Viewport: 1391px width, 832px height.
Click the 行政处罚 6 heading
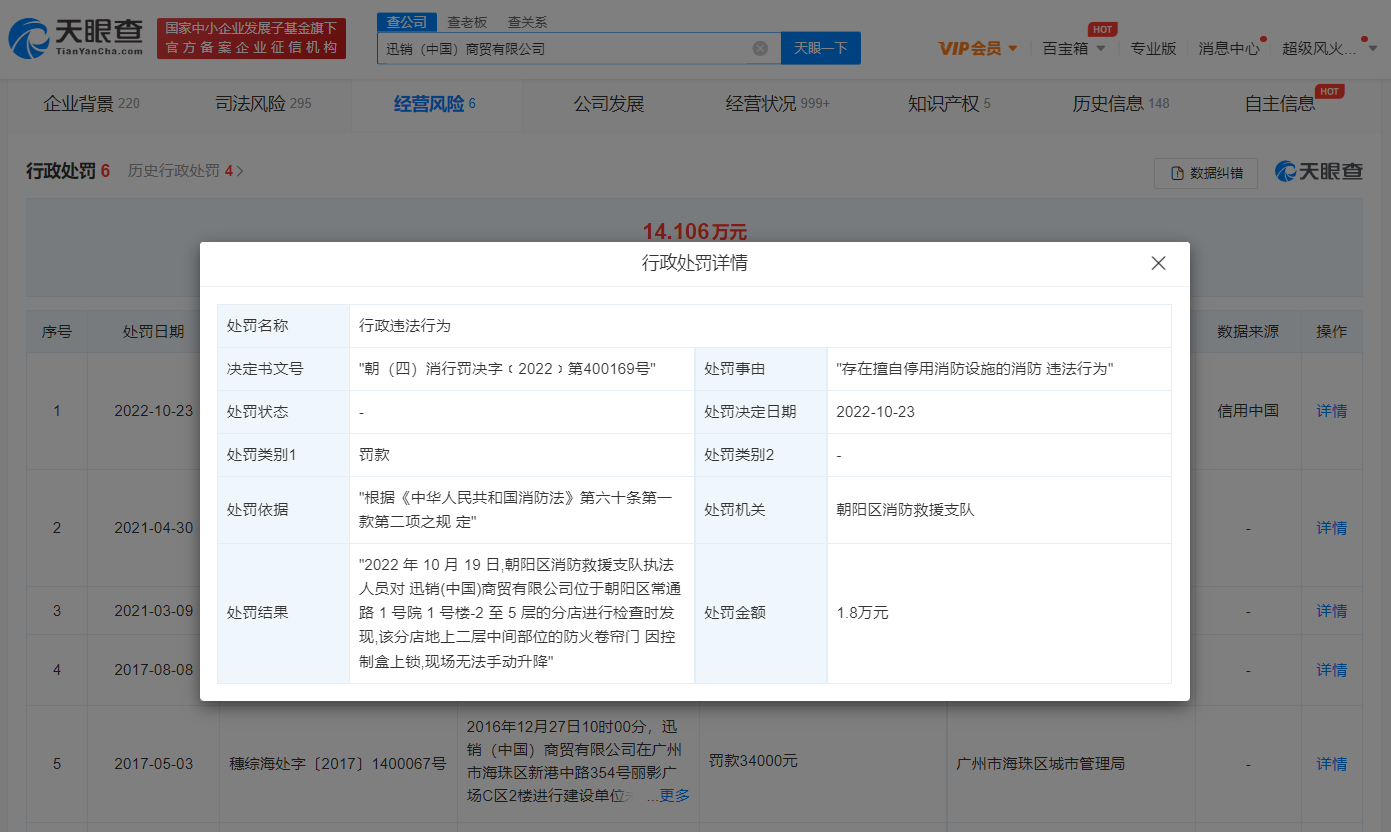point(68,171)
